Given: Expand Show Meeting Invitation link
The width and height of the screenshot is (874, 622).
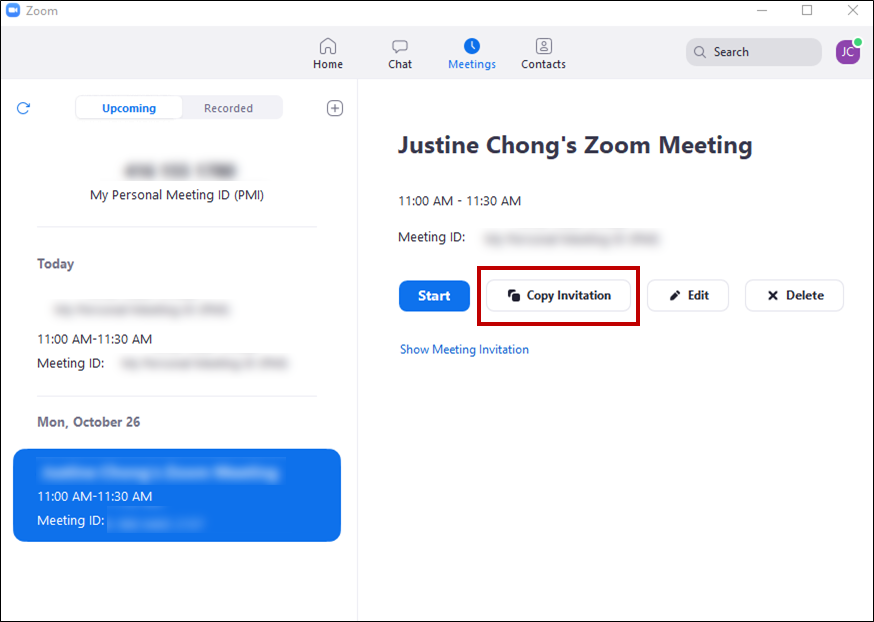Looking at the screenshot, I should pyautogui.click(x=464, y=350).
